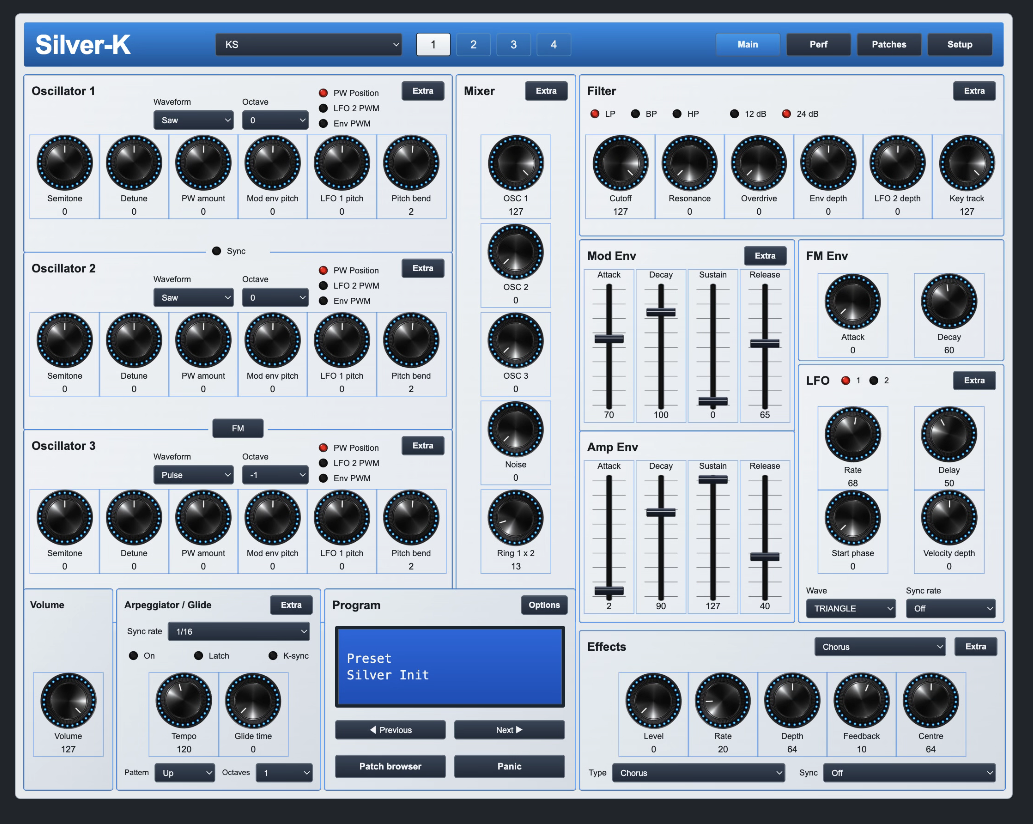Click the Filter Resonance knob
1033x824 pixels.
click(689, 163)
